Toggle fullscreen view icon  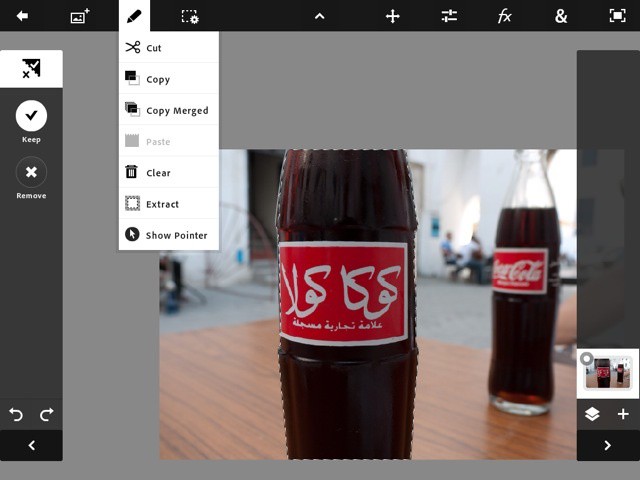tap(617, 16)
